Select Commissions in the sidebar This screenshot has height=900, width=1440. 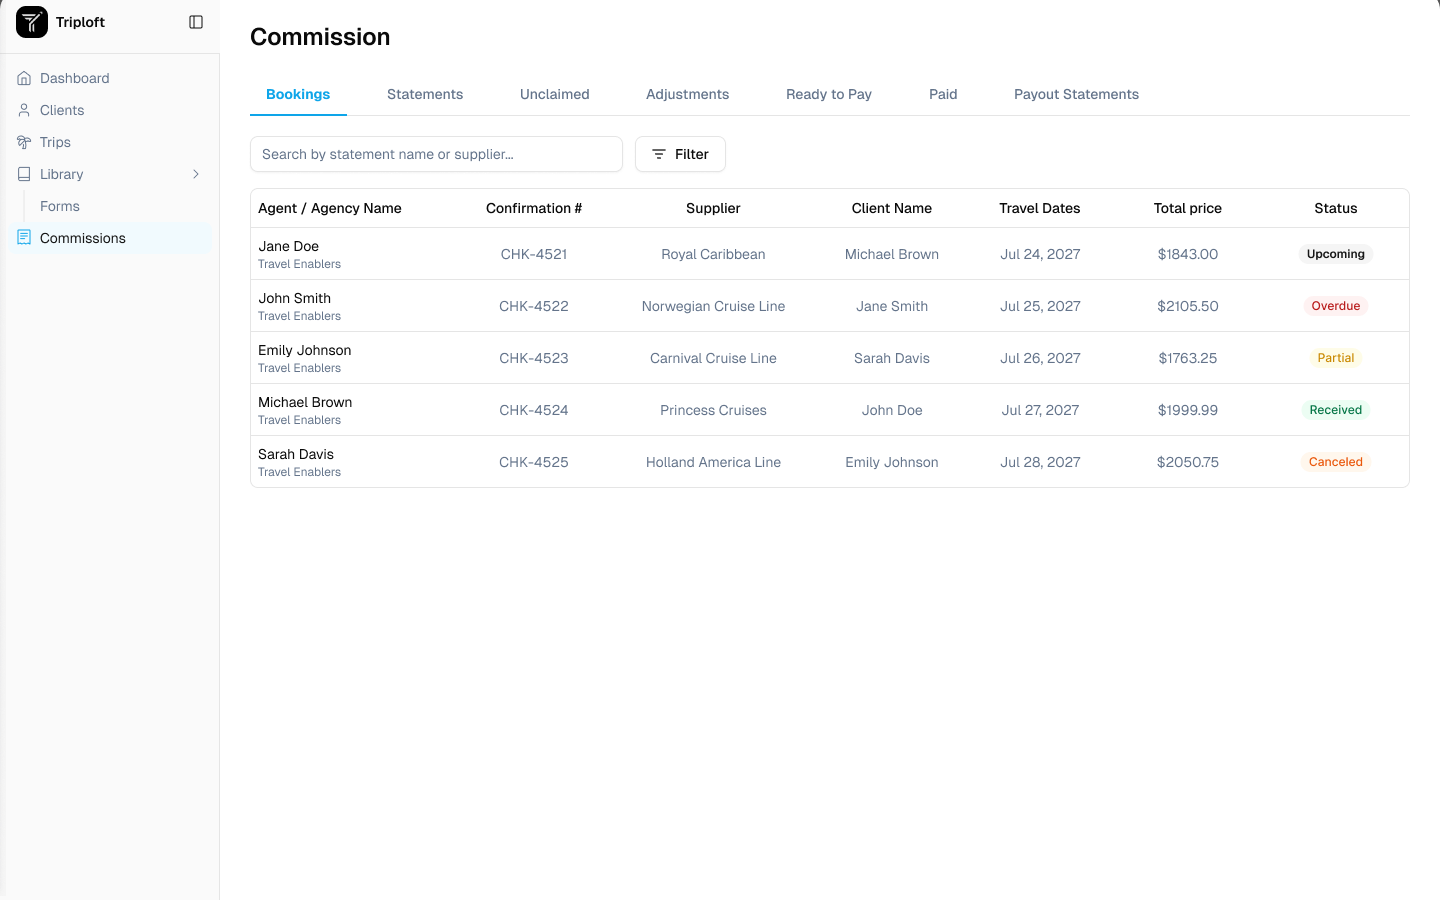coord(110,238)
